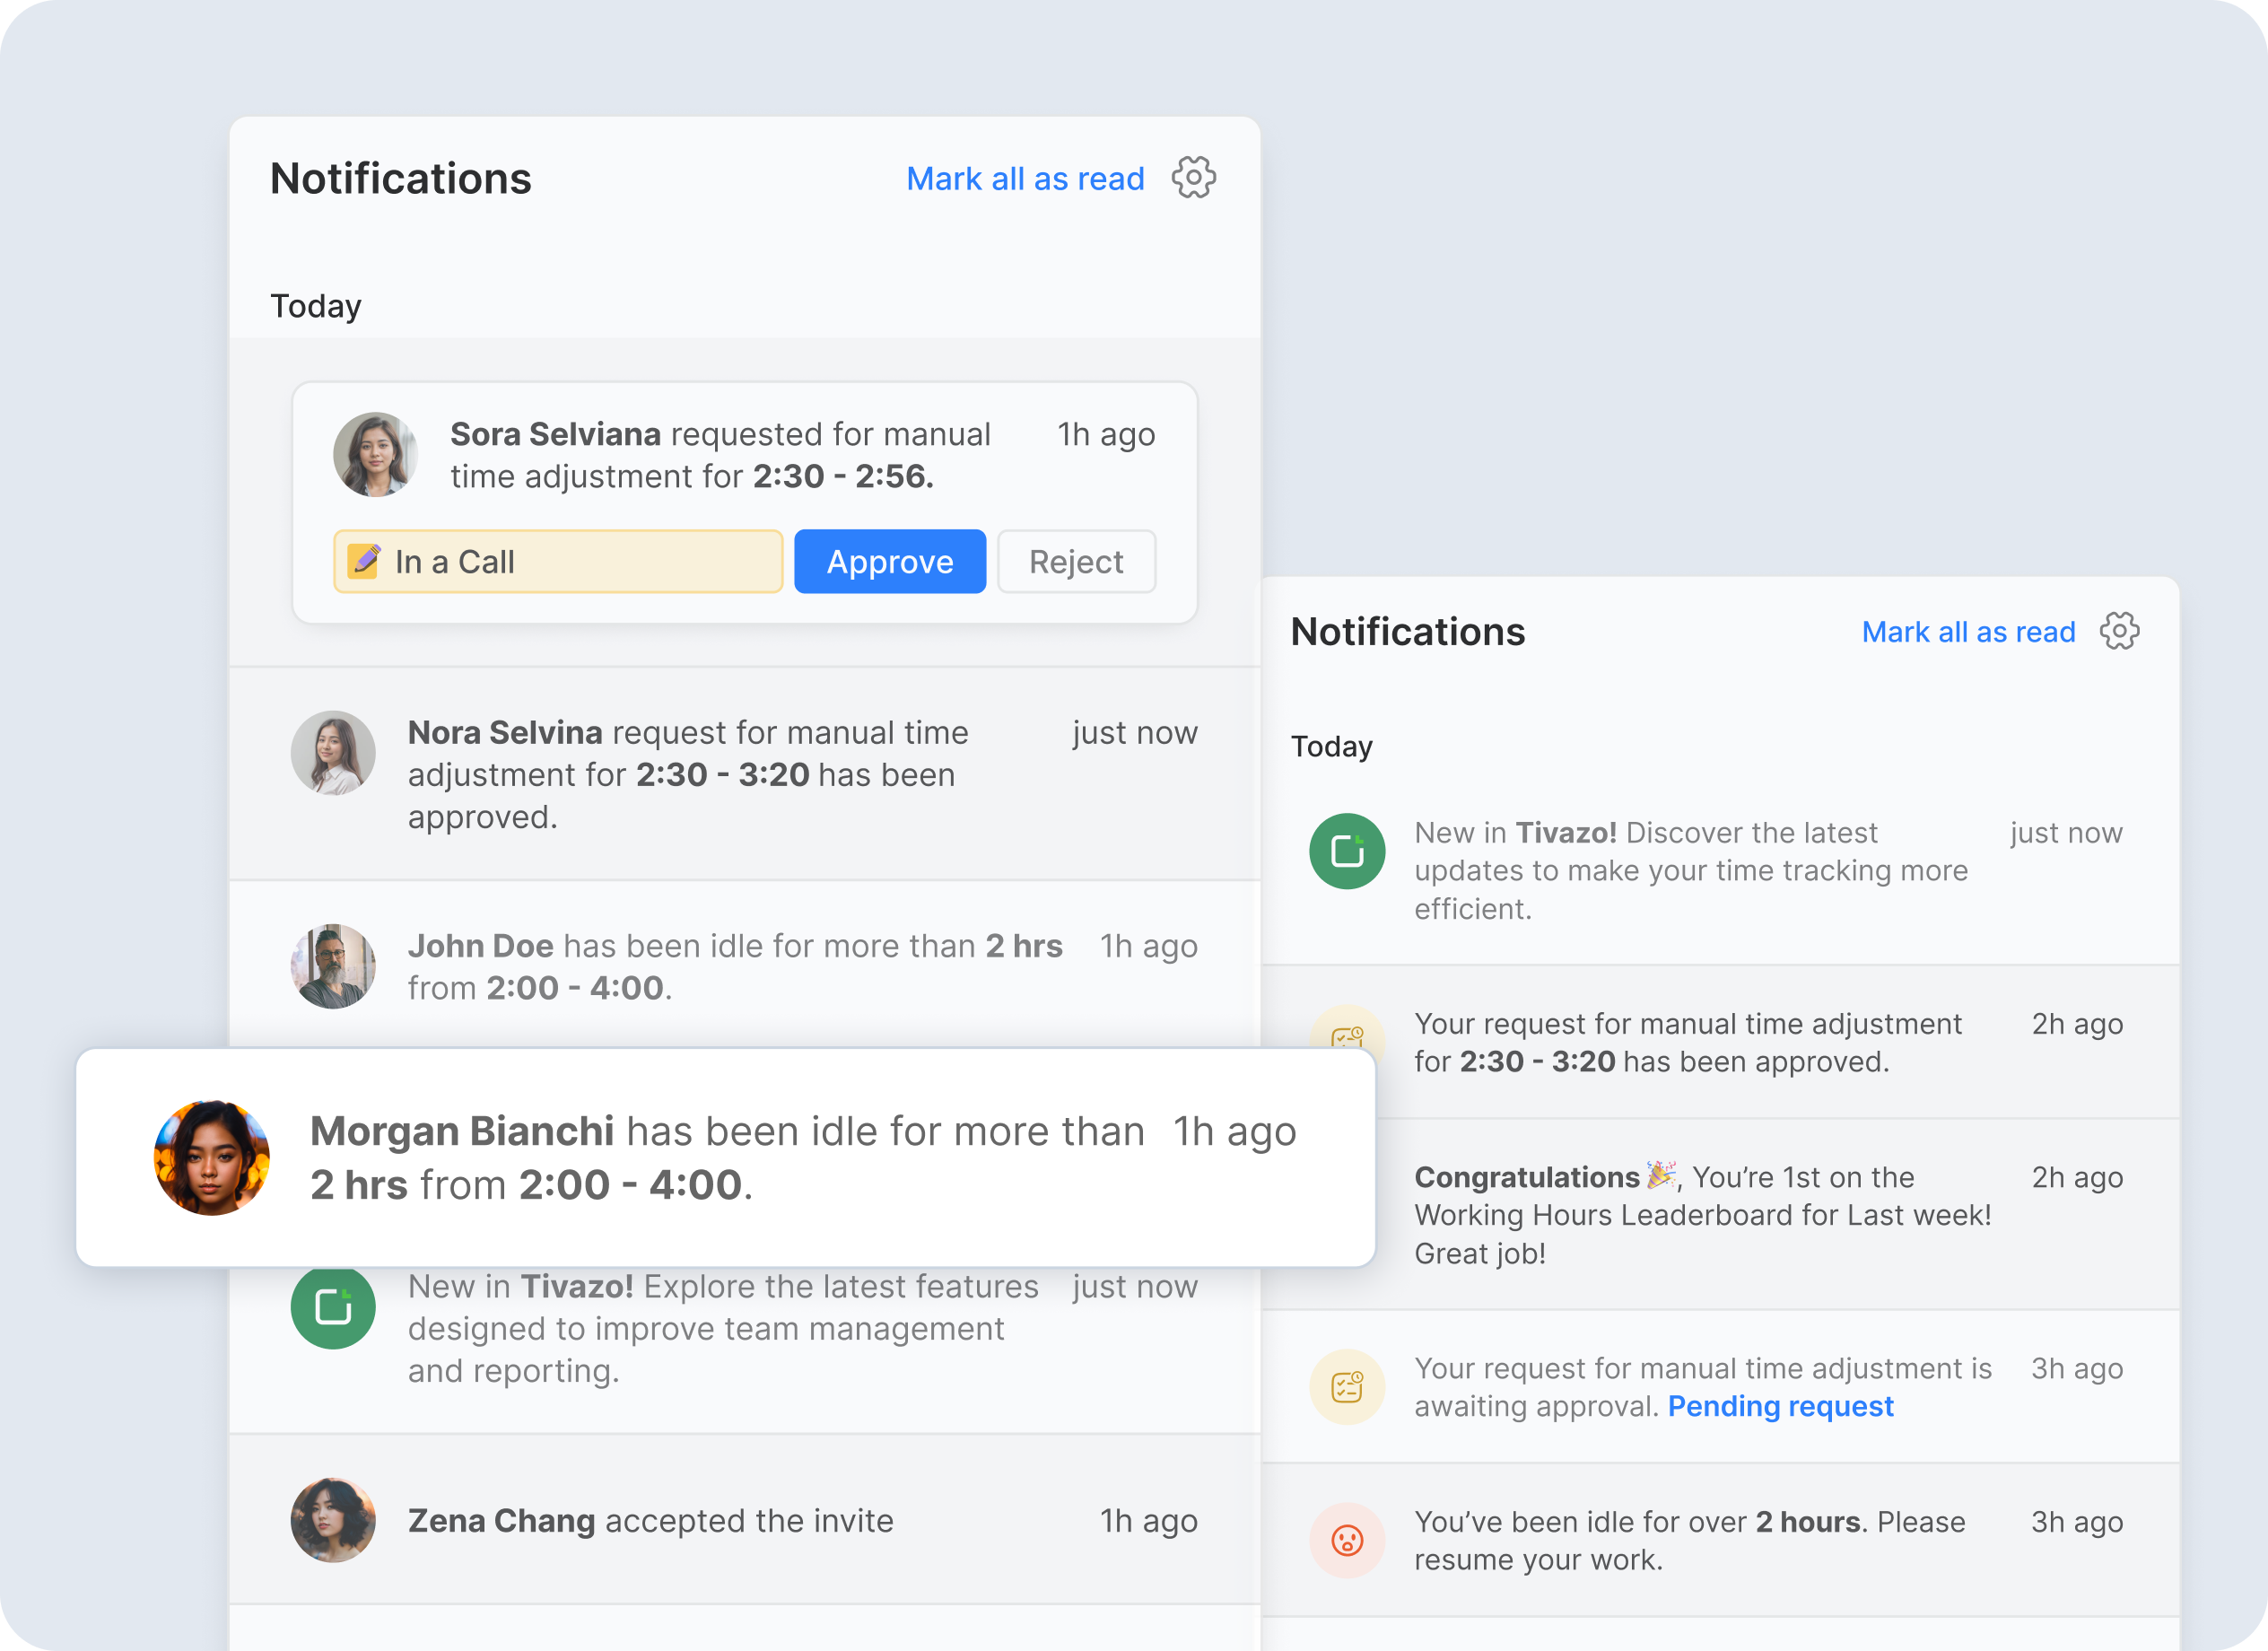Click the pending approval clipboard icon

pos(1347,1386)
